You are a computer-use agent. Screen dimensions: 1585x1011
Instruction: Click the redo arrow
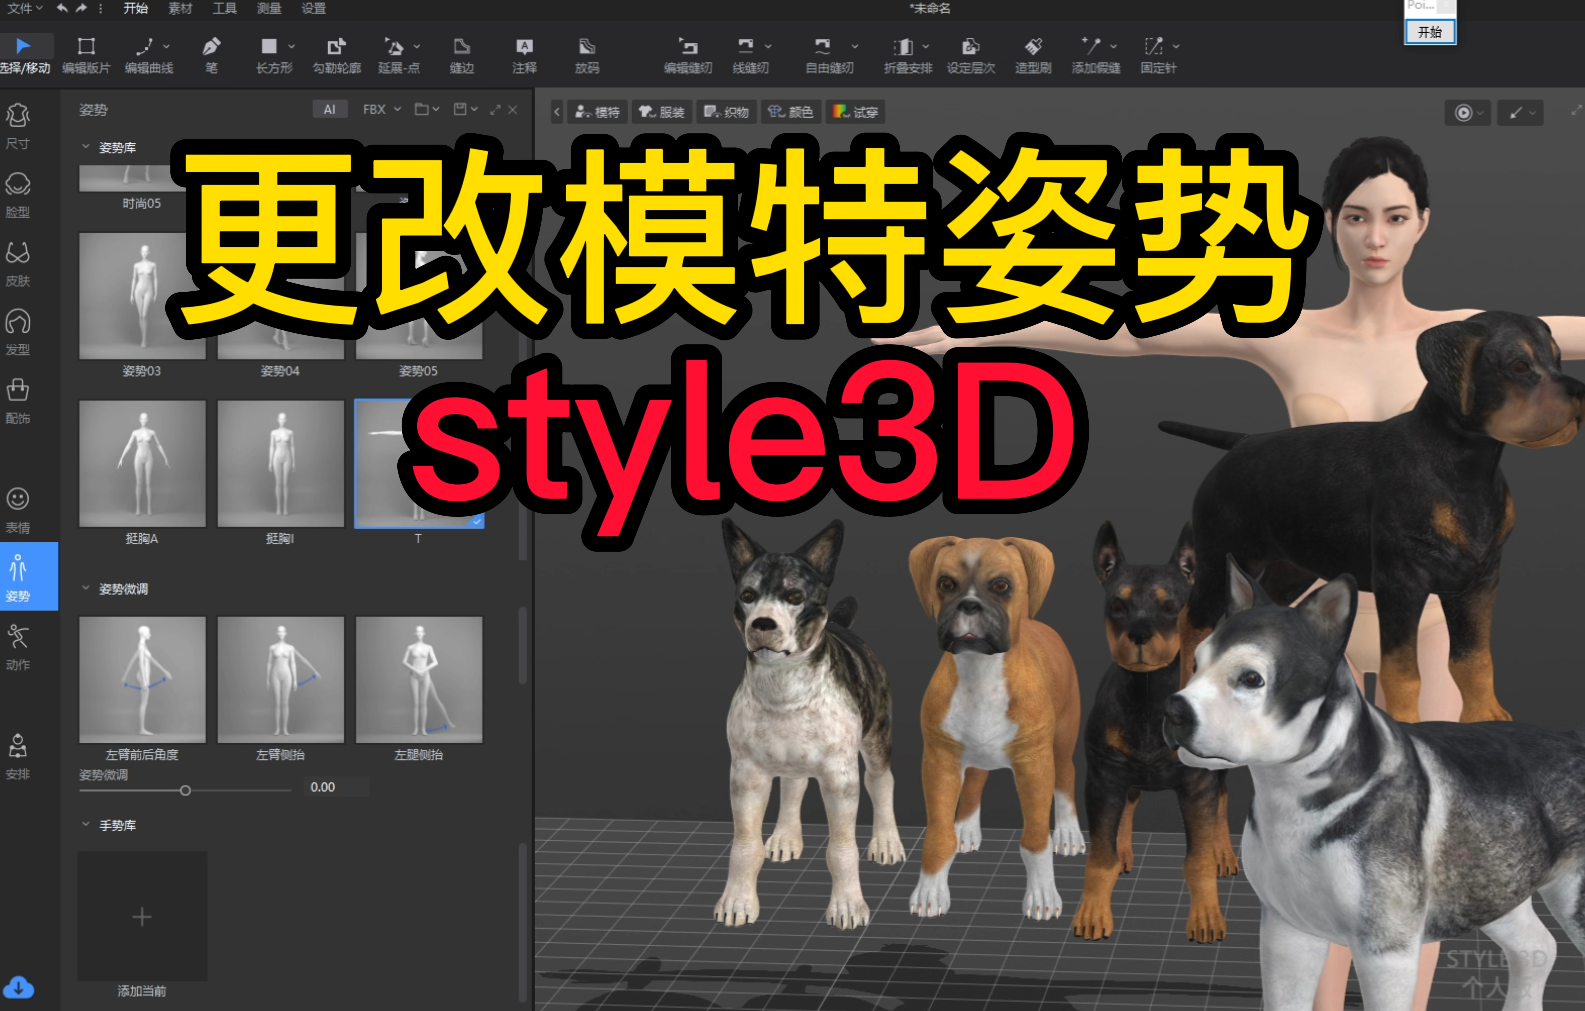[81, 8]
